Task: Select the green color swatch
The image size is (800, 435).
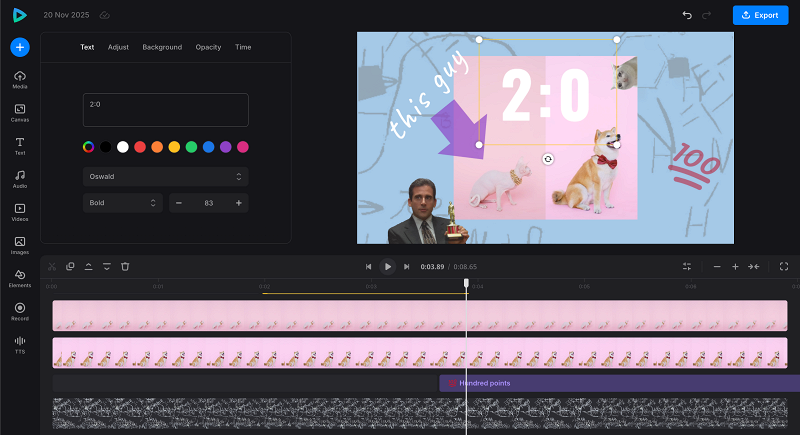Action: [191, 147]
